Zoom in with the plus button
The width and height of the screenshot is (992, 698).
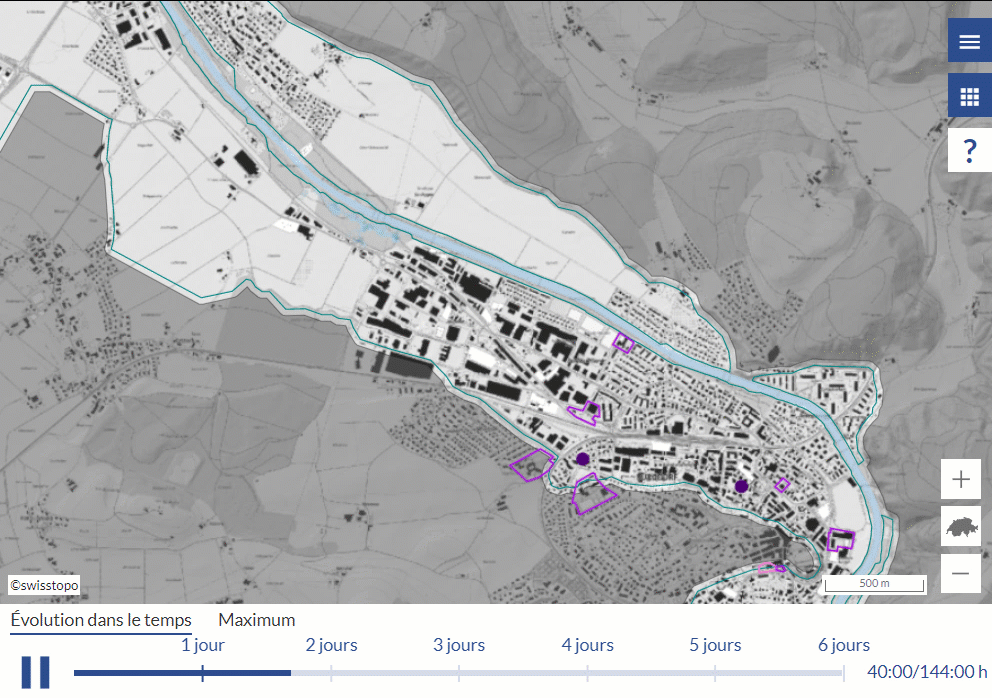click(961, 479)
